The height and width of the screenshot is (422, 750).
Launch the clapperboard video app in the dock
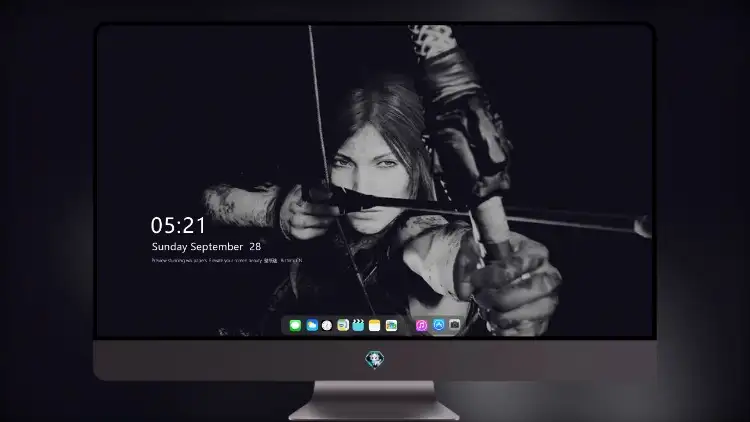coord(358,325)
